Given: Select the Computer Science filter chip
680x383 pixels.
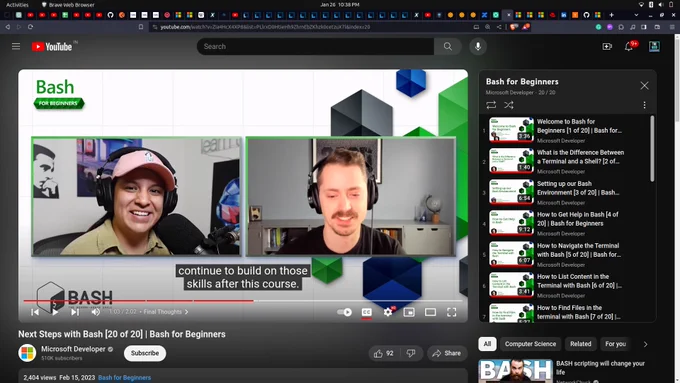Looking at the screenshot, I should click(x=530, y=344).
